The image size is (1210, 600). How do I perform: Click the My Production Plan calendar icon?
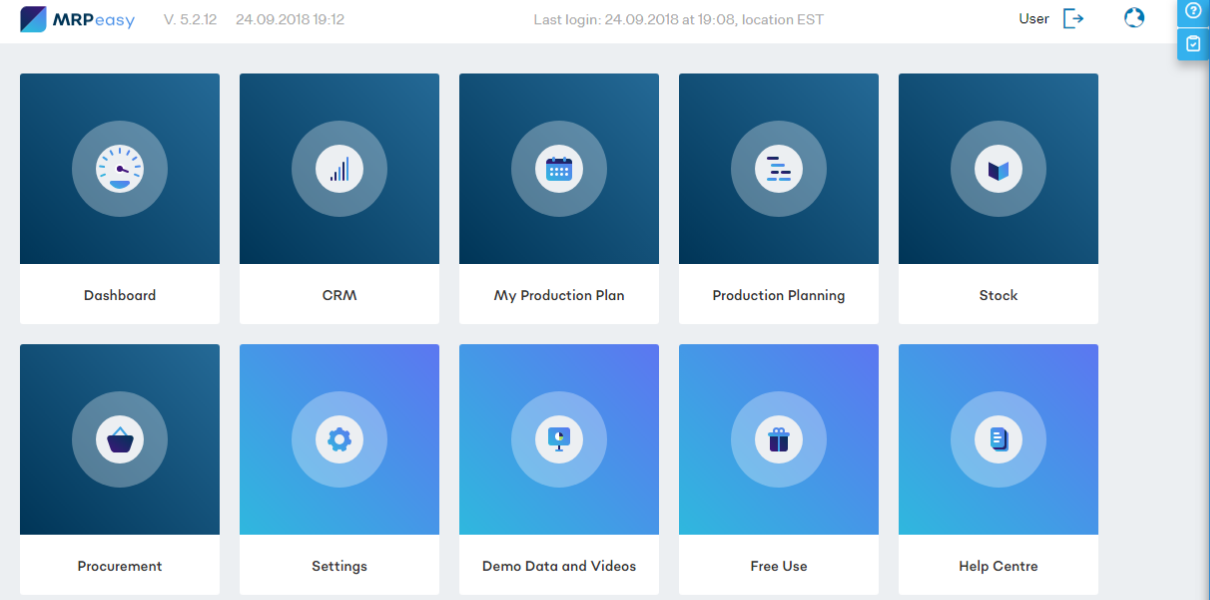[x=559, y=169]
